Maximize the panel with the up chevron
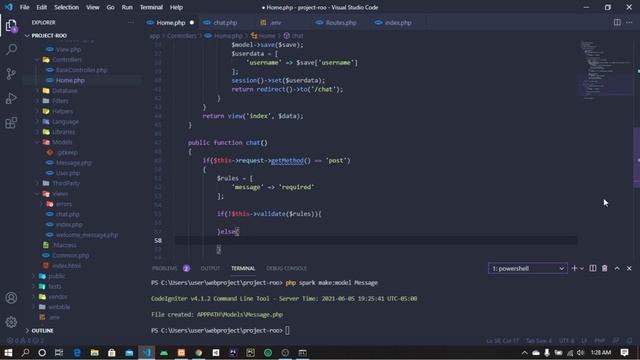 pos(617,268)
